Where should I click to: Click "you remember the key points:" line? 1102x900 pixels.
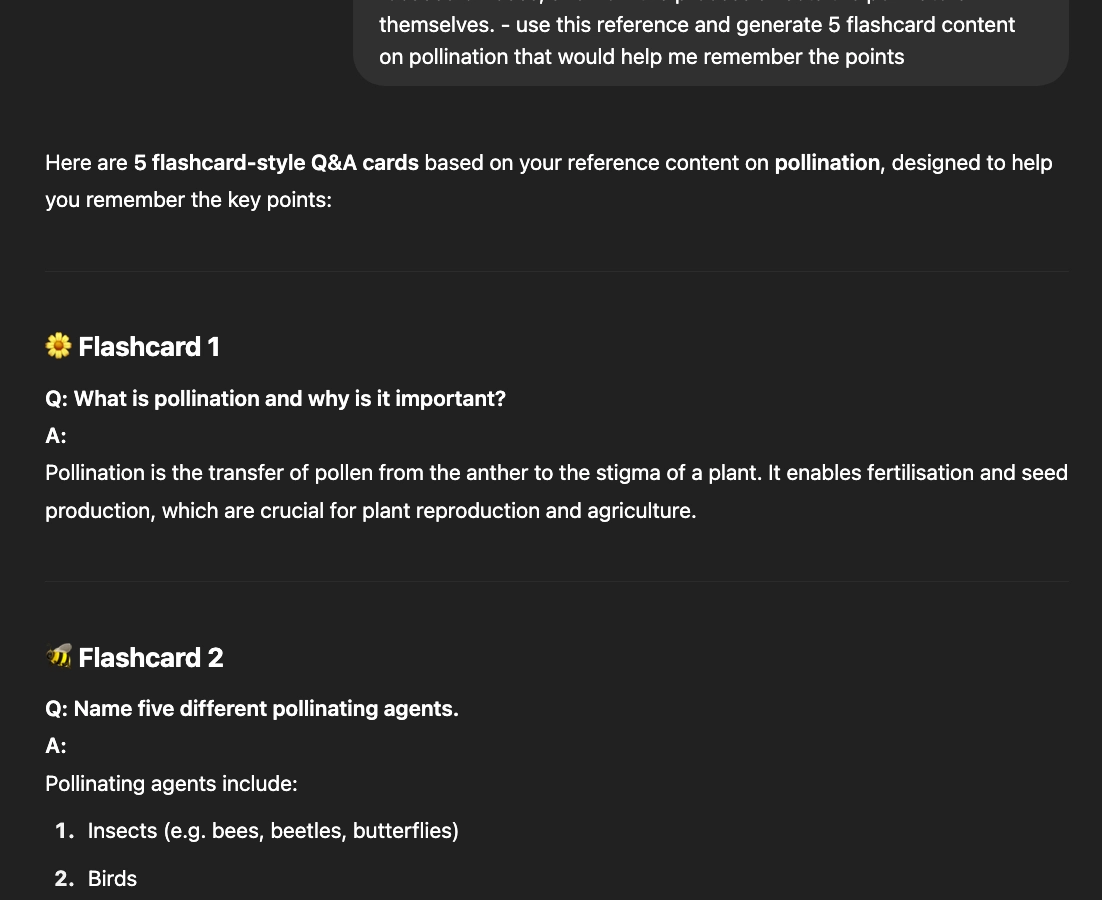point(188,200)
